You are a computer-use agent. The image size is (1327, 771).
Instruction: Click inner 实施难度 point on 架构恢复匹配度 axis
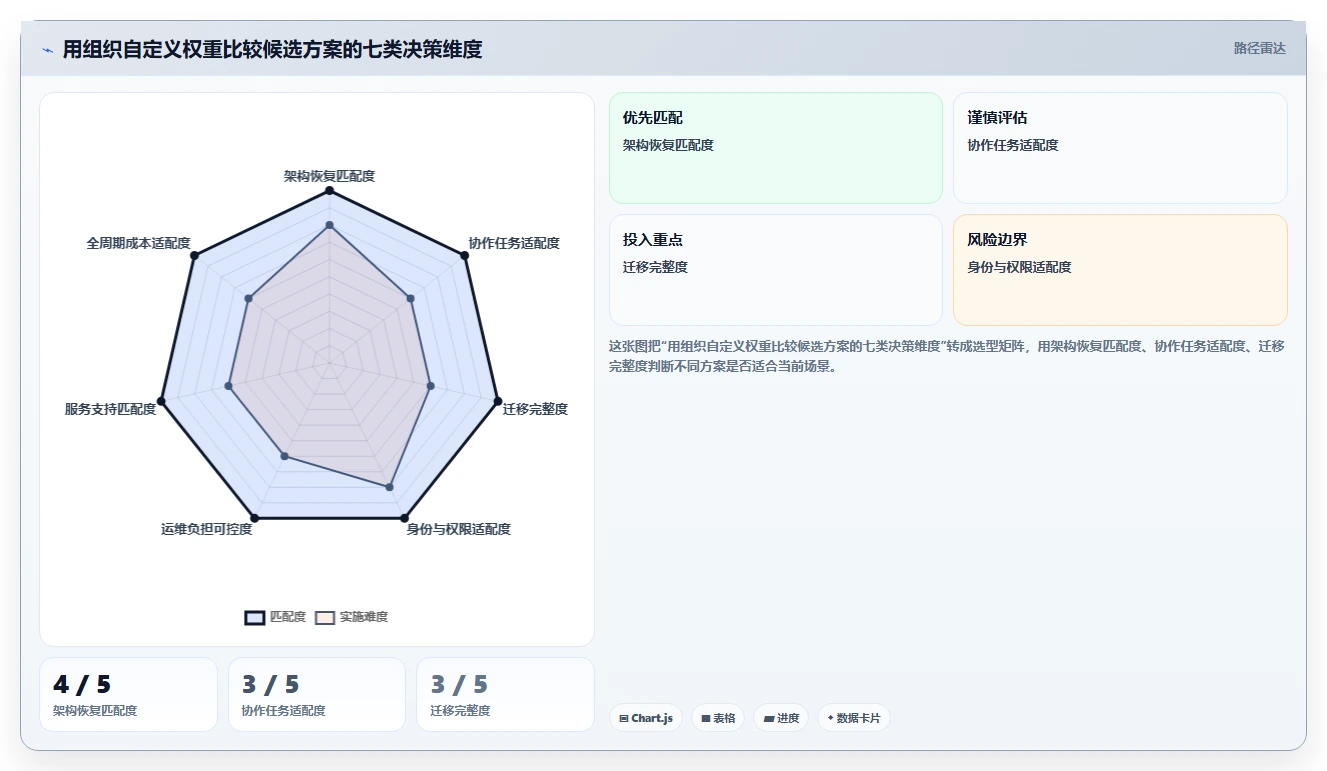coord(329,225)
